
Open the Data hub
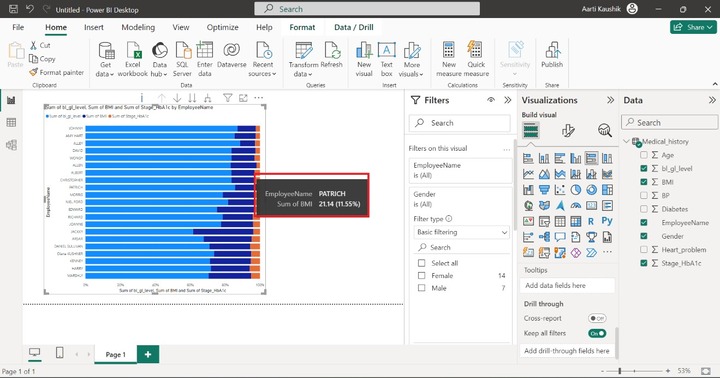pyautogui.click(x=159, y=59)
